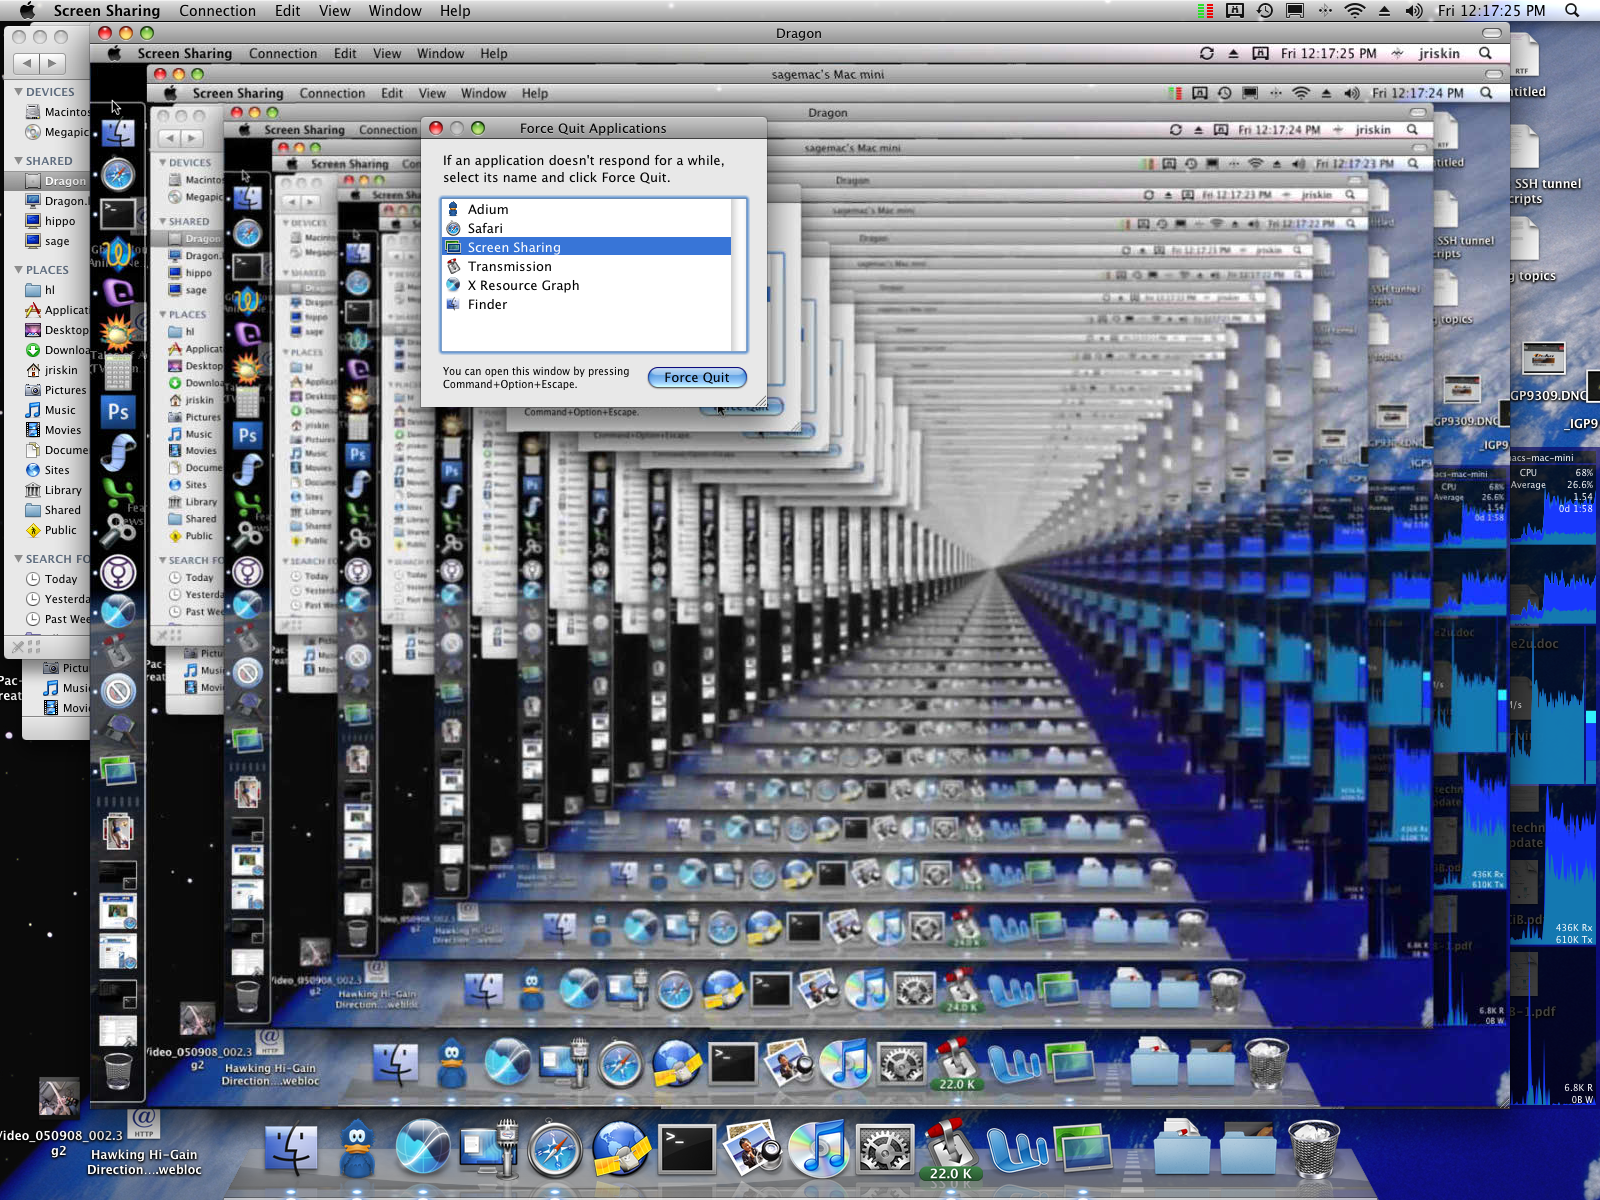Click the AirPort Wi-Fi icon in the menu bar
The width and height of the screenshot is (1600, 1200).
pos(1355,11)
